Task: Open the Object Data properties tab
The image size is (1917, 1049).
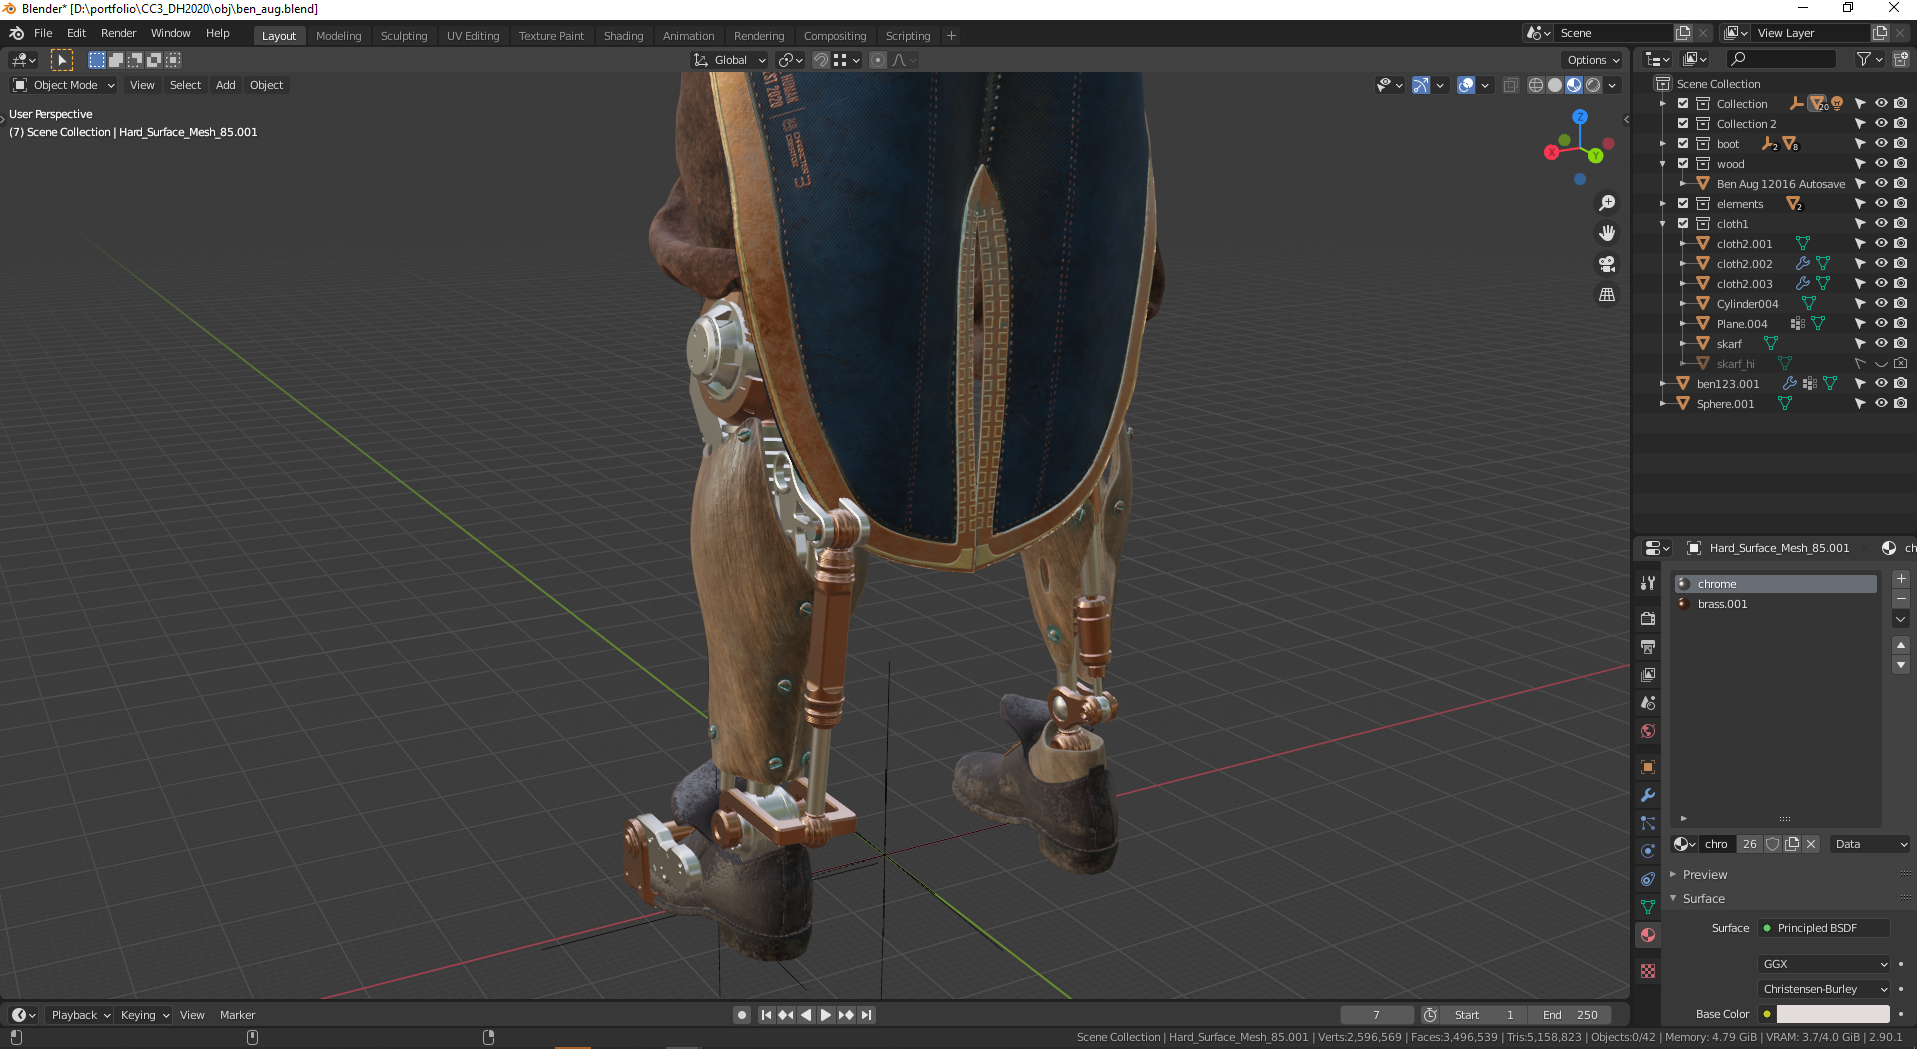Action: pyautogui.click(x=1648, y=907)
